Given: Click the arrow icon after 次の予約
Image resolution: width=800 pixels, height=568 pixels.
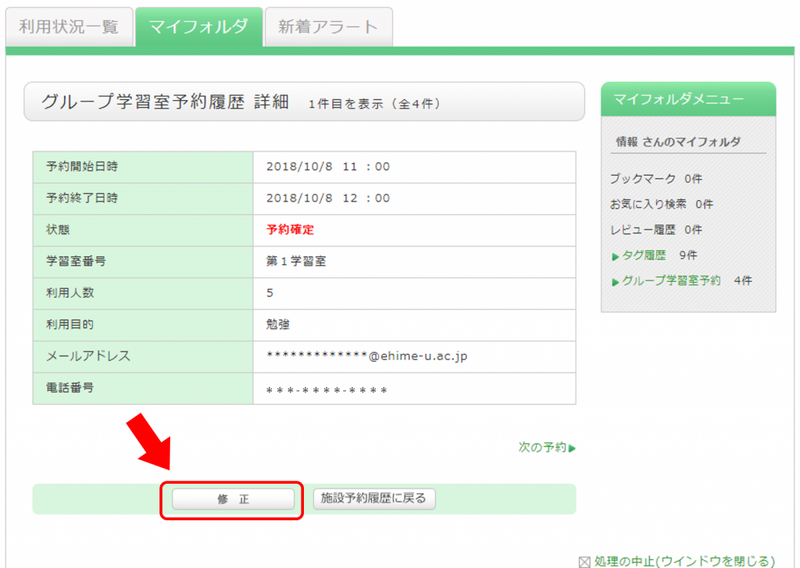Looking at the screenshot, I should (x=573, y=448).
